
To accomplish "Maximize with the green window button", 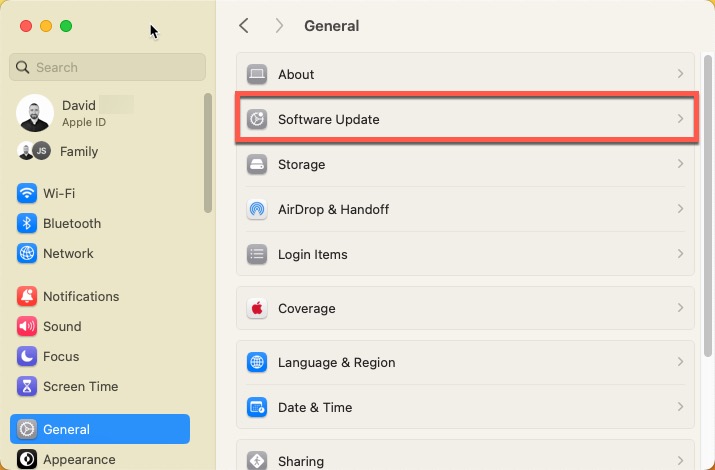I will (x=66, y=26).
